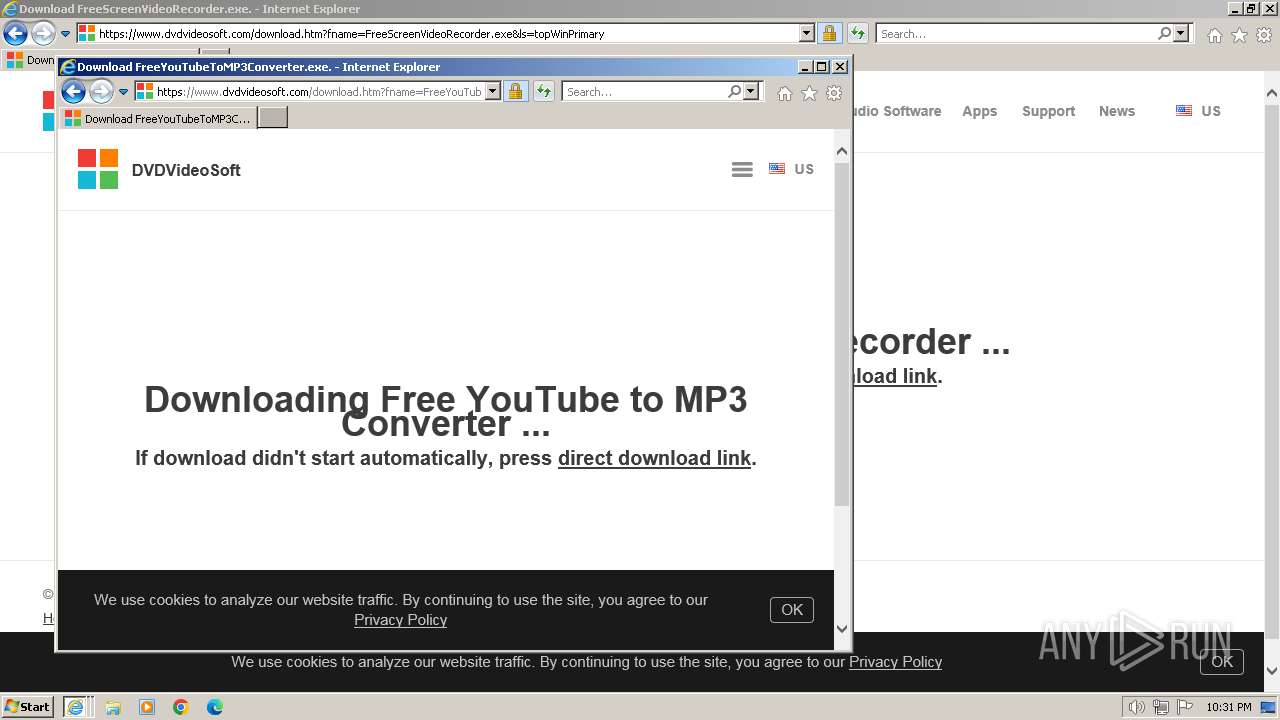Open News menu in background page
This screenshot has height=720, width=1280.
coord(1117,111)
